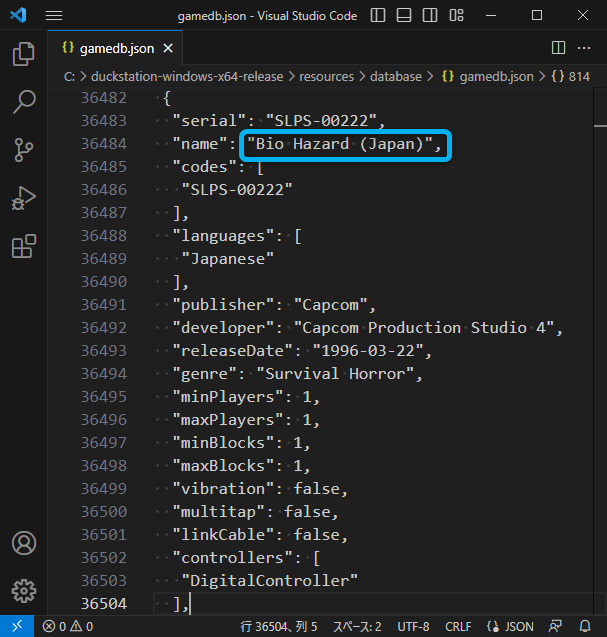Change file encoding UTF-8
Image resolution: width=607 pixels, height=637 pixels.
click(413, 626)
